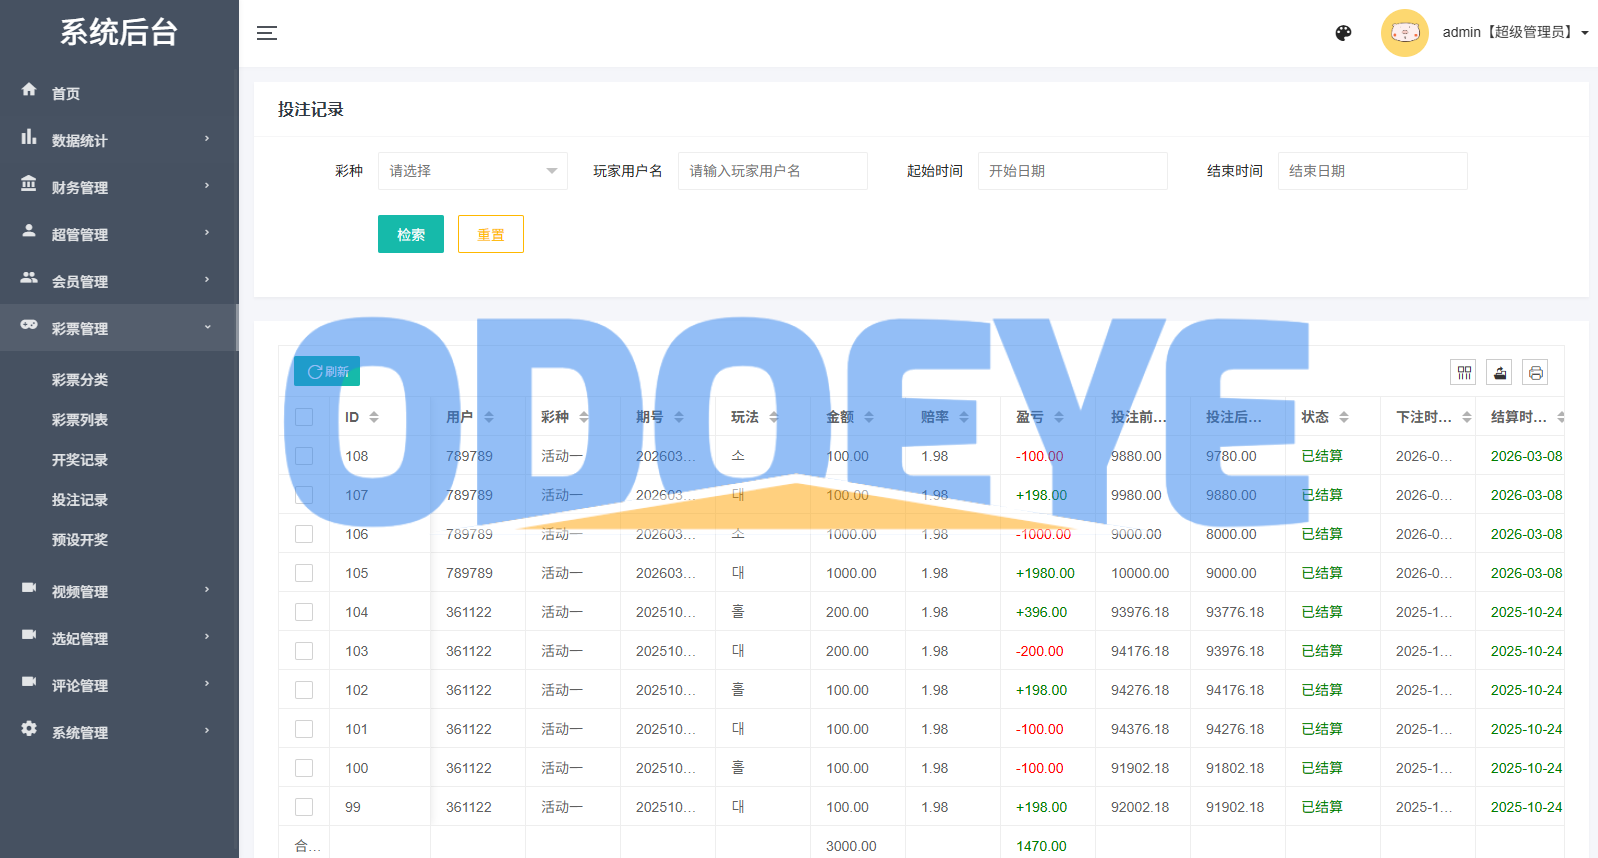Check the box for row ID 105
Viewport: 1598px width, 858px height.
click(304, 573)
